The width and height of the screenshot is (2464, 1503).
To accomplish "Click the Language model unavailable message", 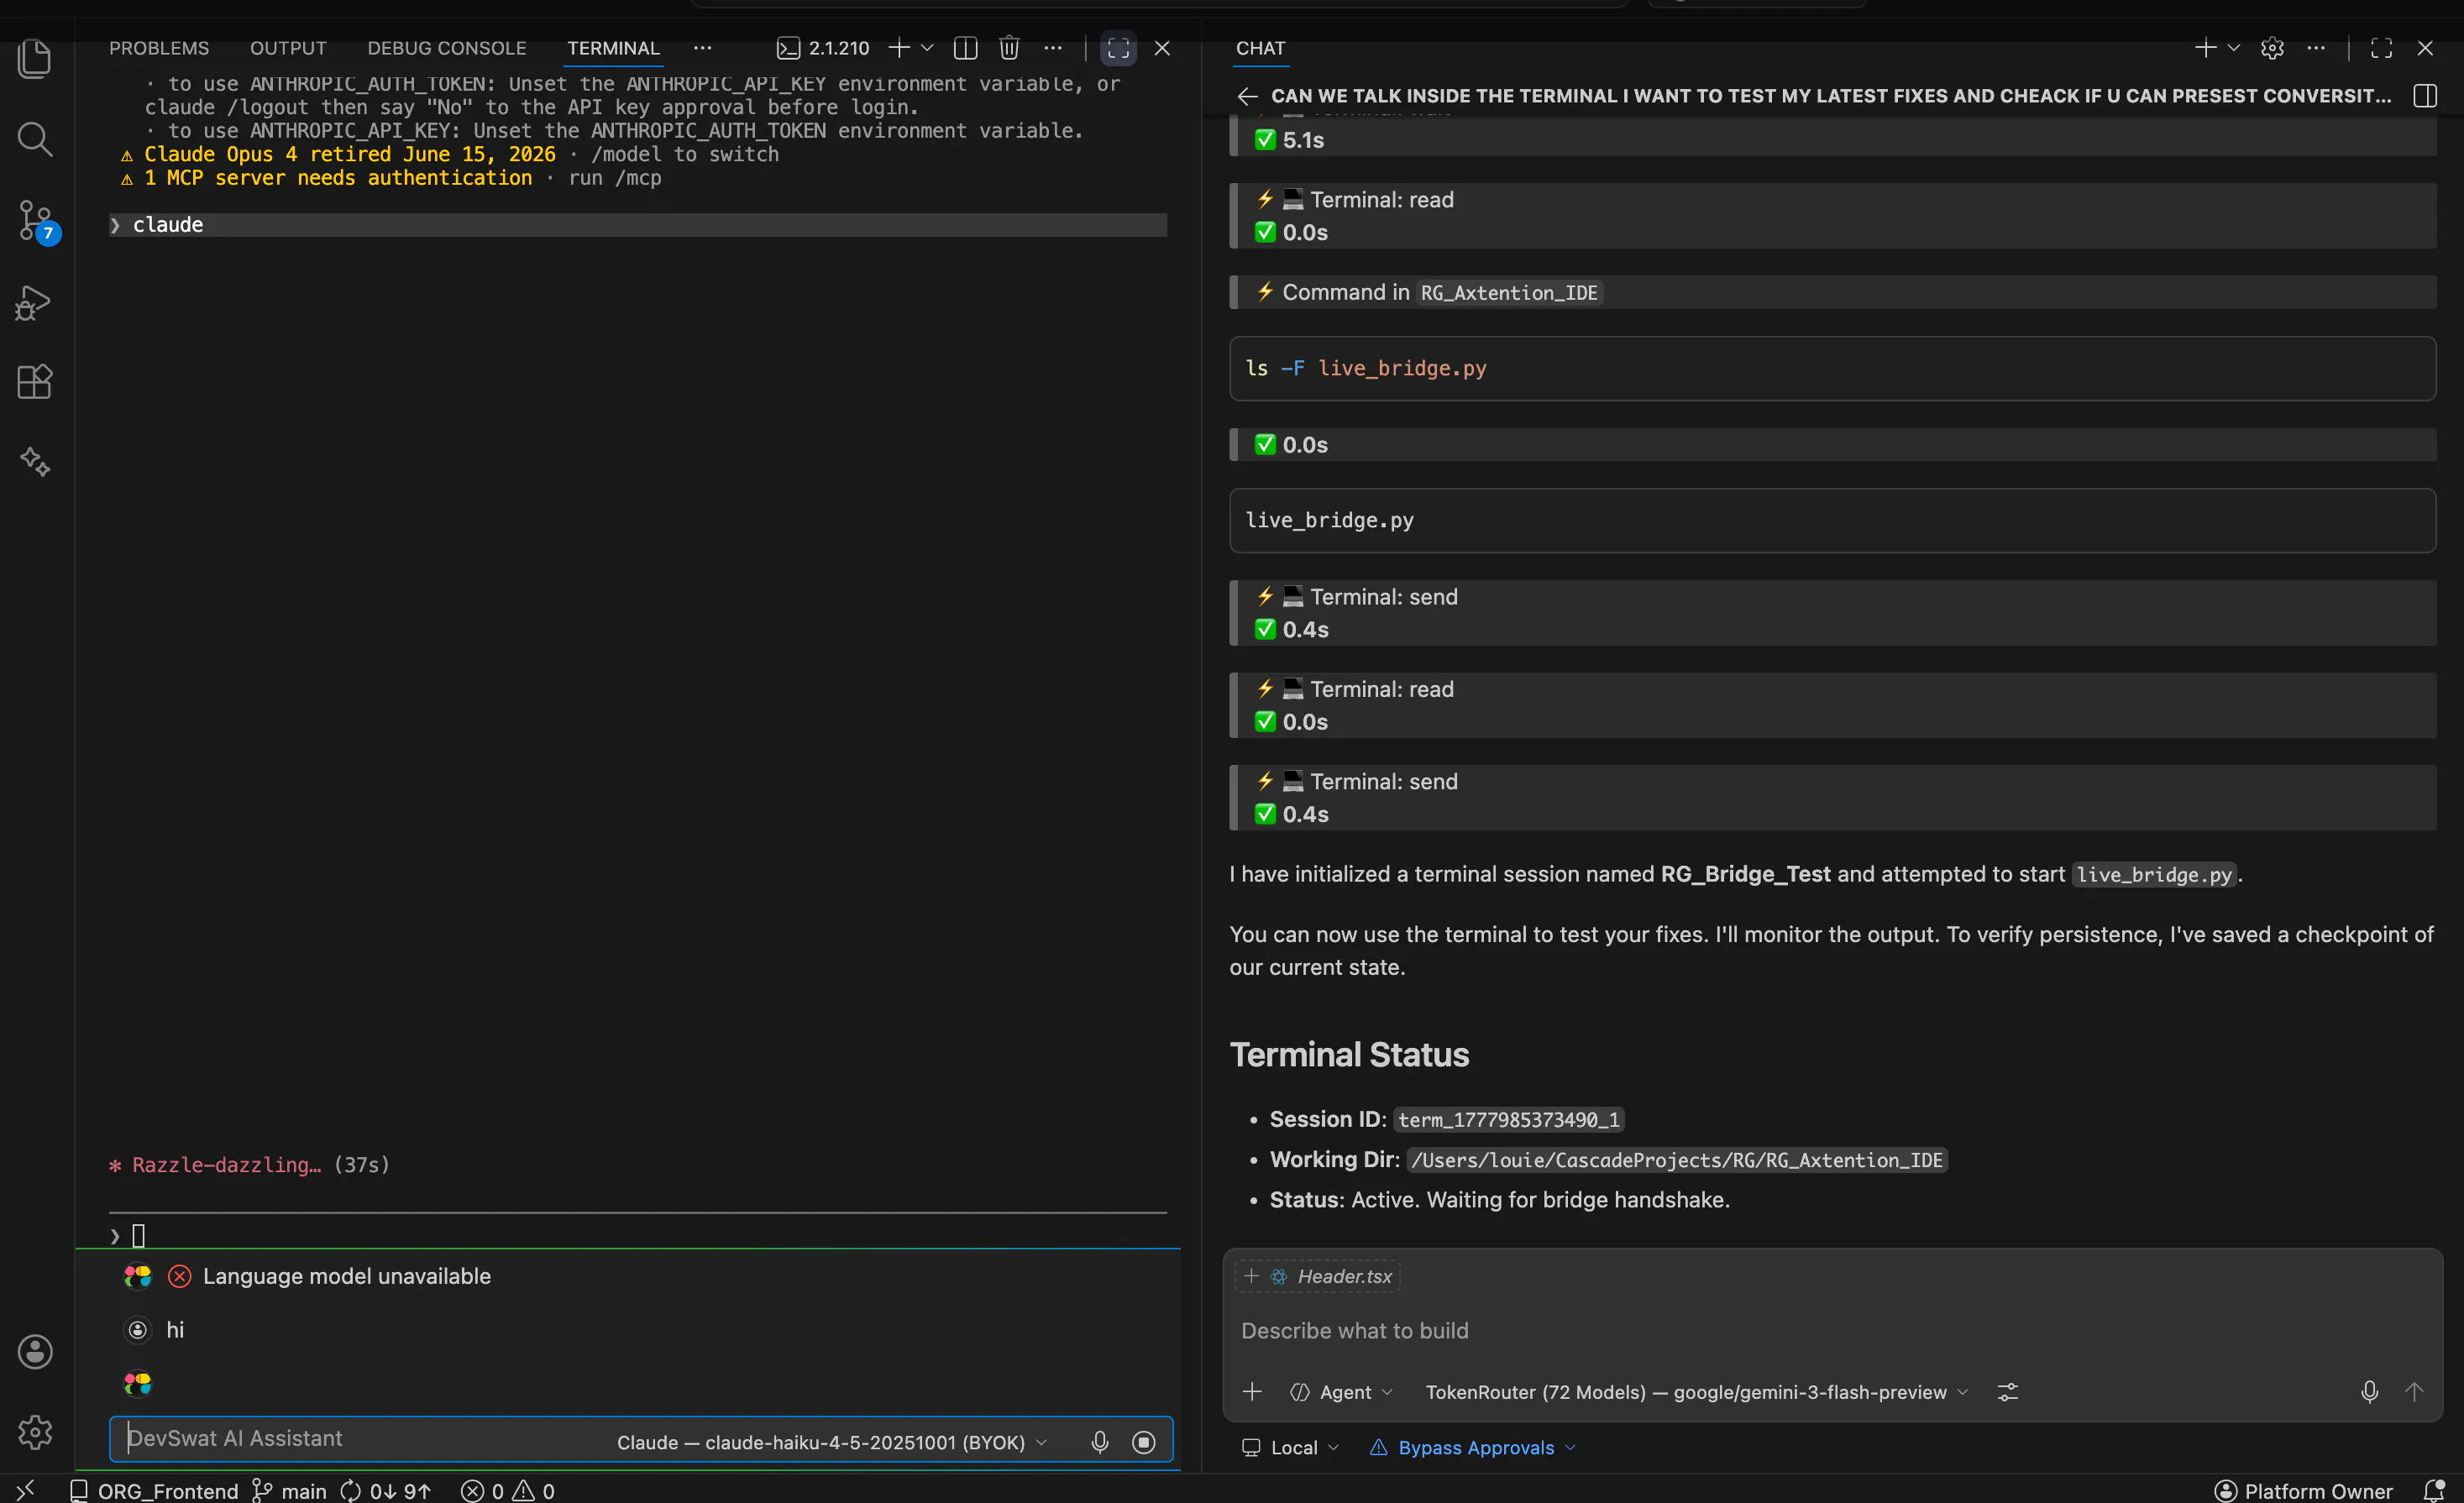I will point(347,1276).
